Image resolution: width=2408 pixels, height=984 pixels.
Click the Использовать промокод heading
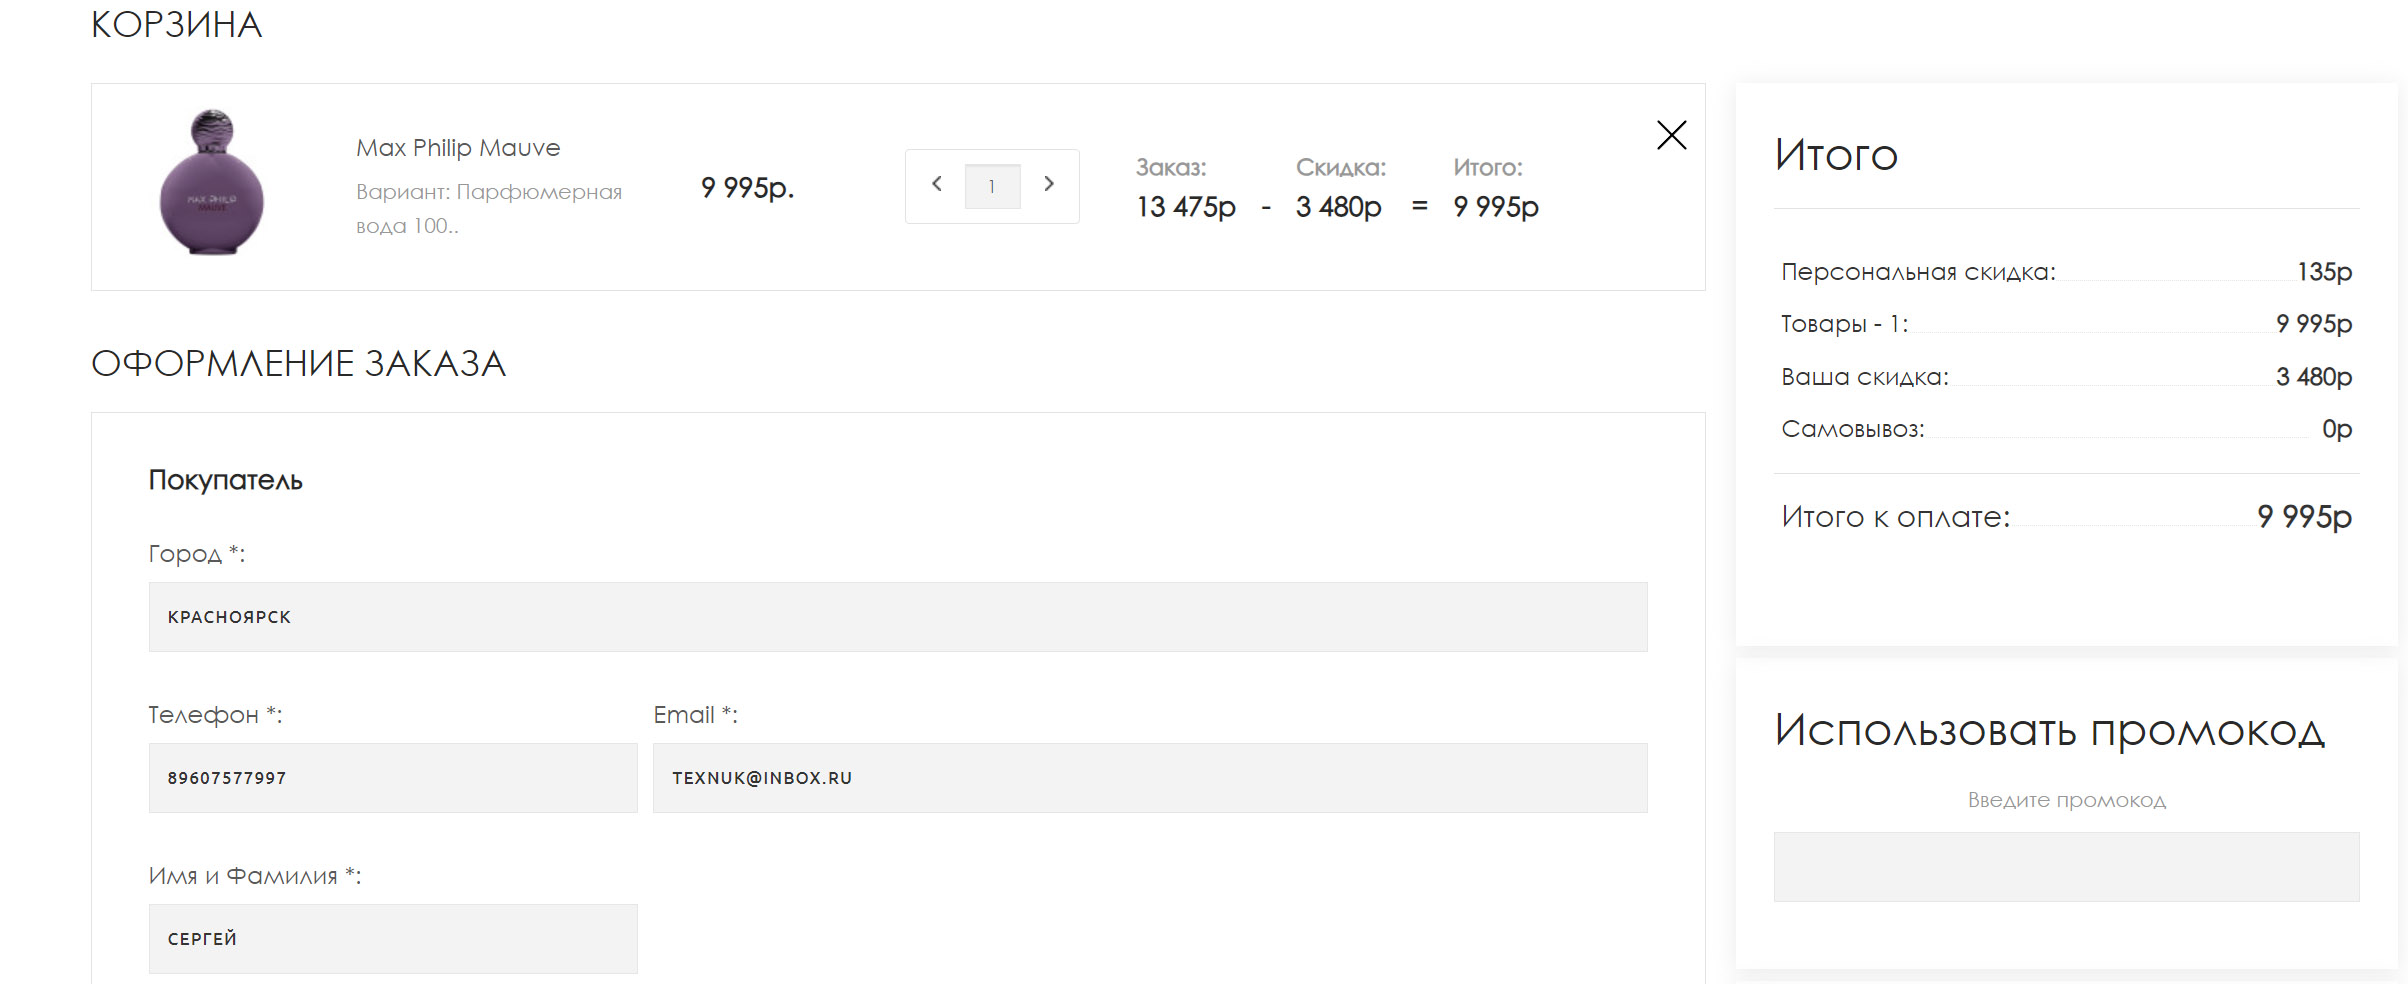click(2049, 731)
